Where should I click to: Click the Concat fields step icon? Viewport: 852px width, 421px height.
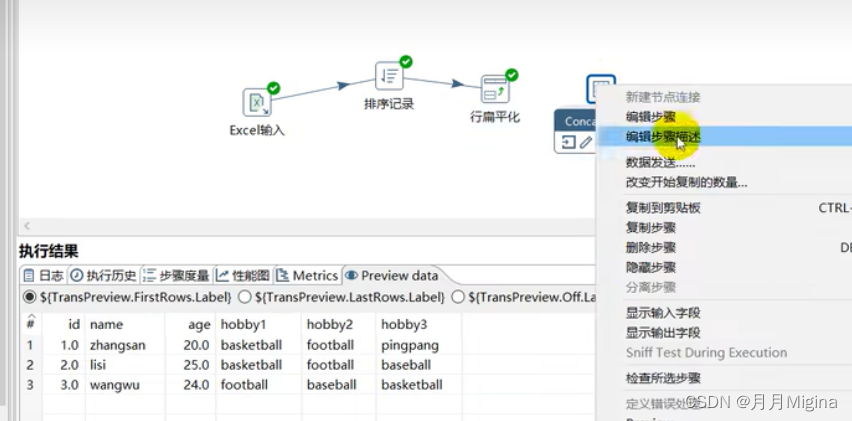click(600, 89)
